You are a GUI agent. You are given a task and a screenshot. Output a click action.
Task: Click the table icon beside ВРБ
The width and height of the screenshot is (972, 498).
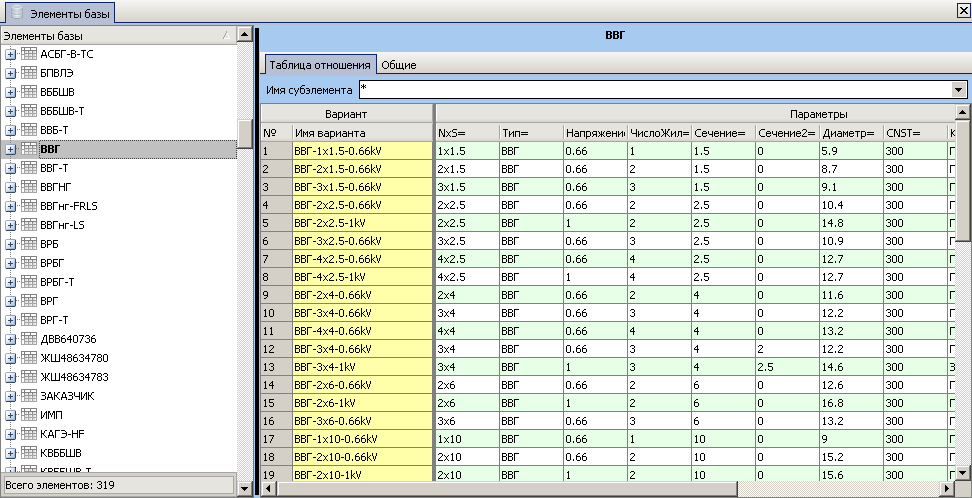click(x=28, y=244)
